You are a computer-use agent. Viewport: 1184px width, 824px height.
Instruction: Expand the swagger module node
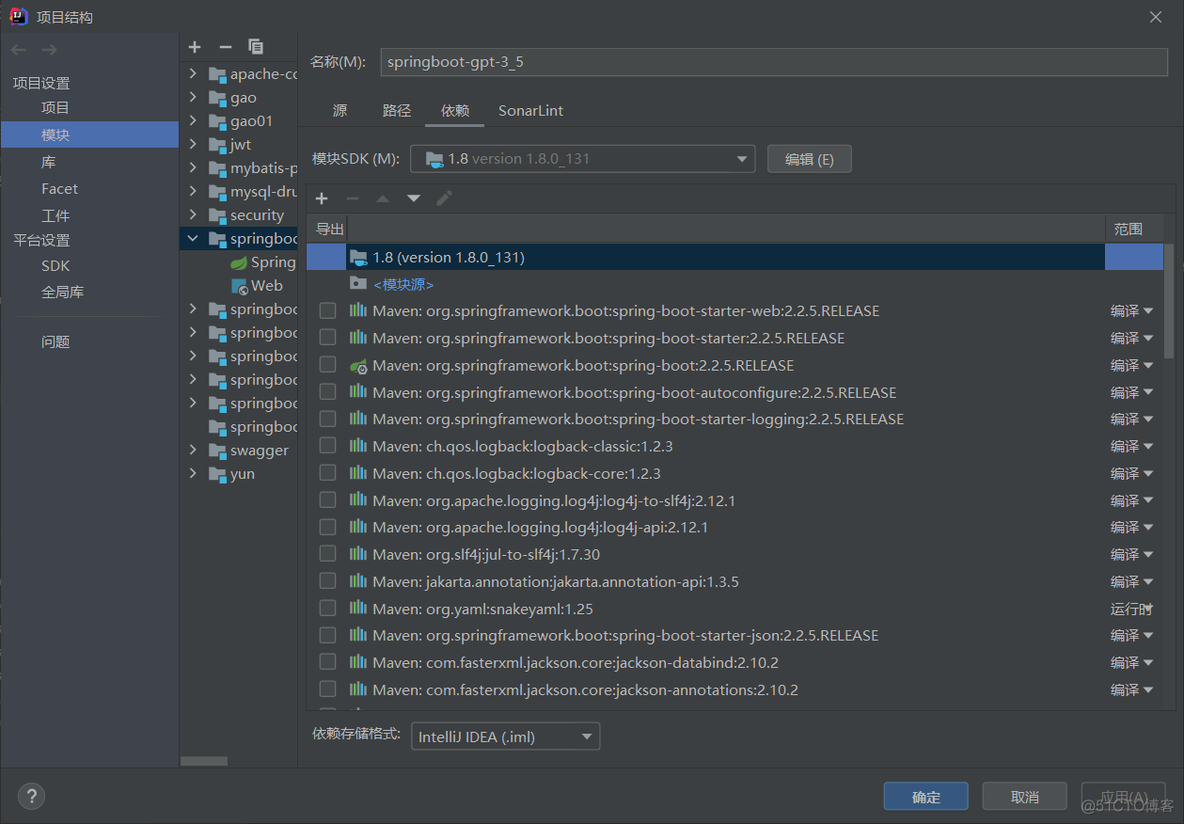193,450
